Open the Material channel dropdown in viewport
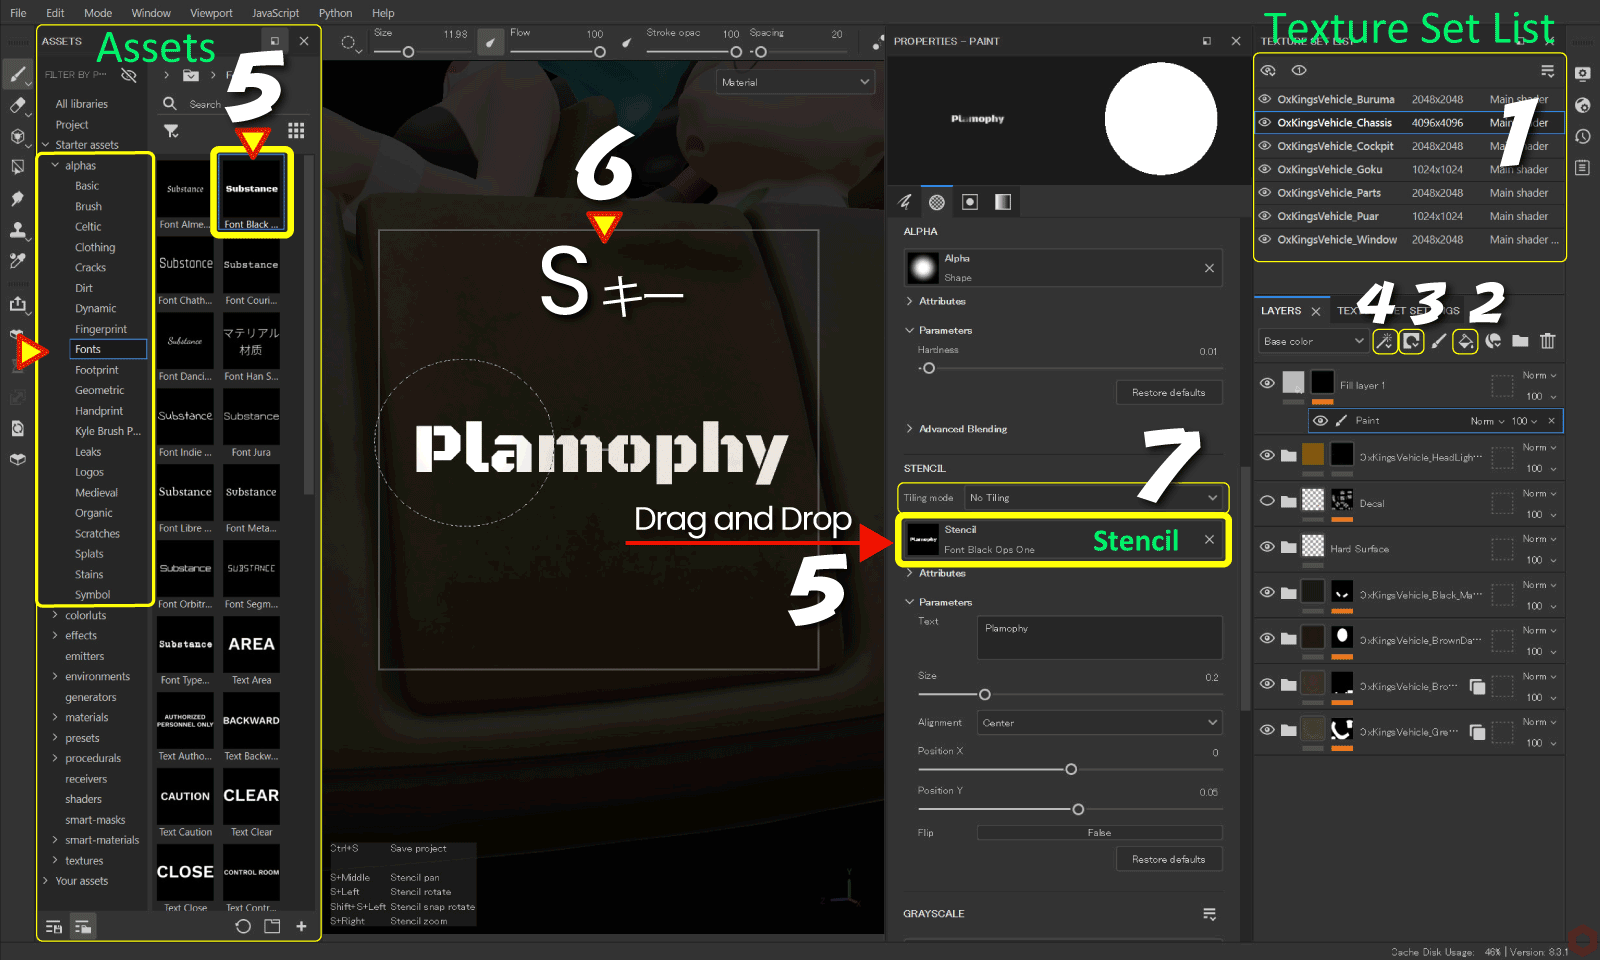Screen dimensions: 1600x960 click(796, 82)
